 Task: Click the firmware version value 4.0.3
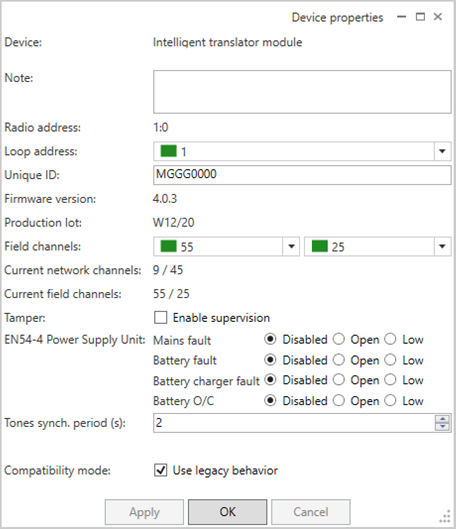tap(165, 199)
